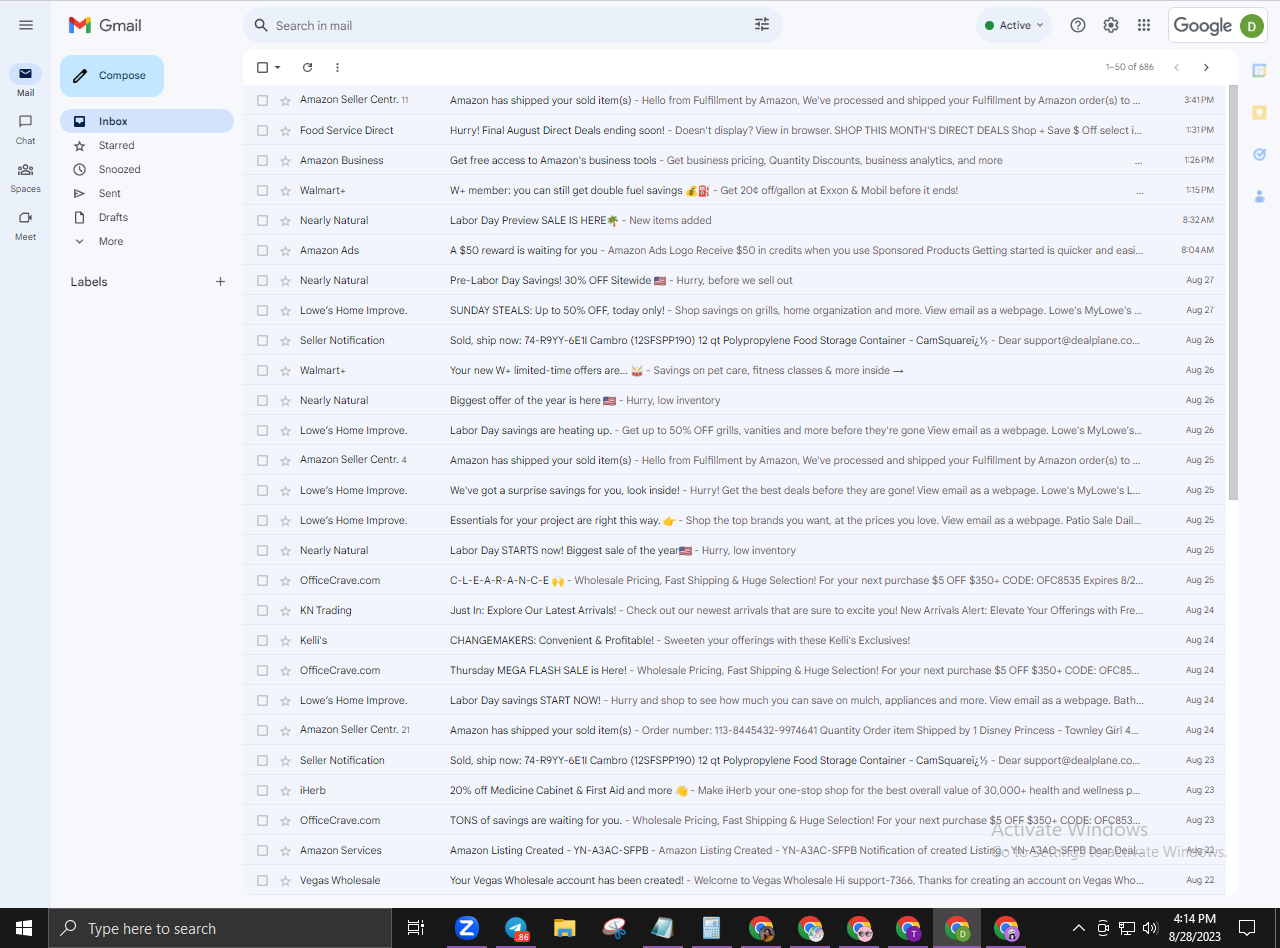Star the iHerb email
Viewport: 1280px width, 948px height.
click(x=285, y=790)
